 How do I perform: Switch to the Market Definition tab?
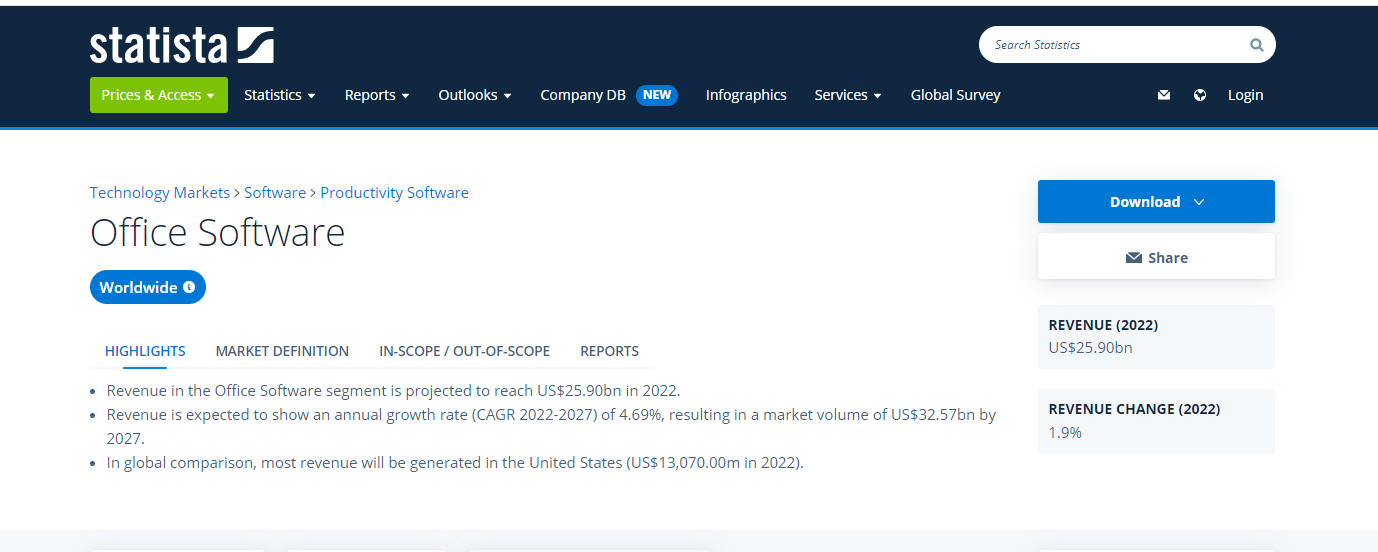(282, 351)
